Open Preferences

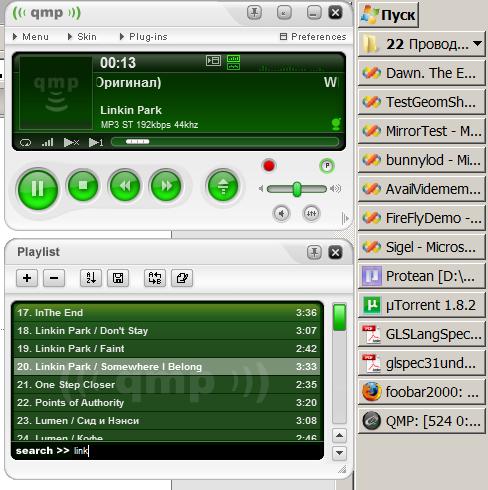[313, 37]
